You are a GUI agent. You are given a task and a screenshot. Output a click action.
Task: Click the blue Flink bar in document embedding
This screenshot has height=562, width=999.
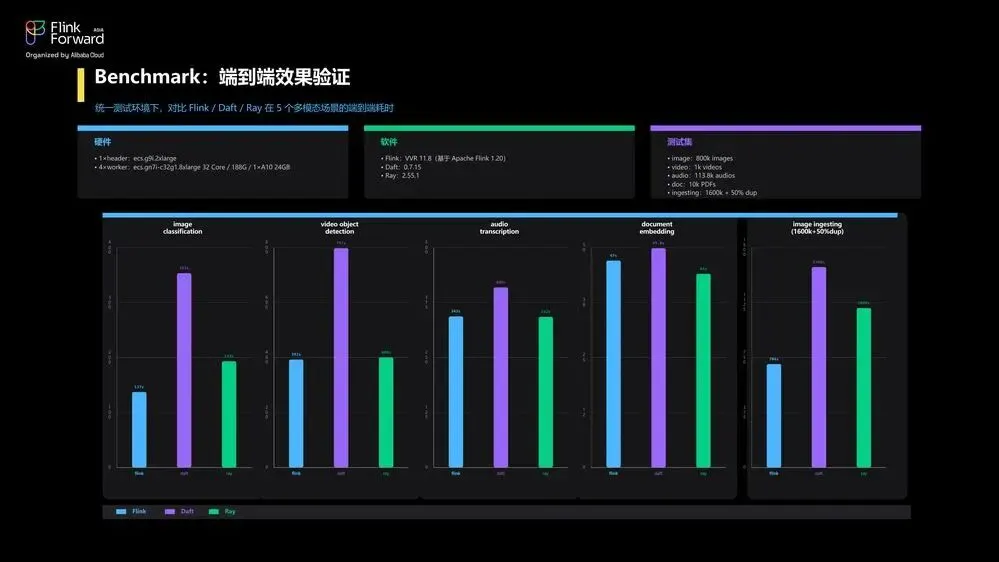coord(614,364)
